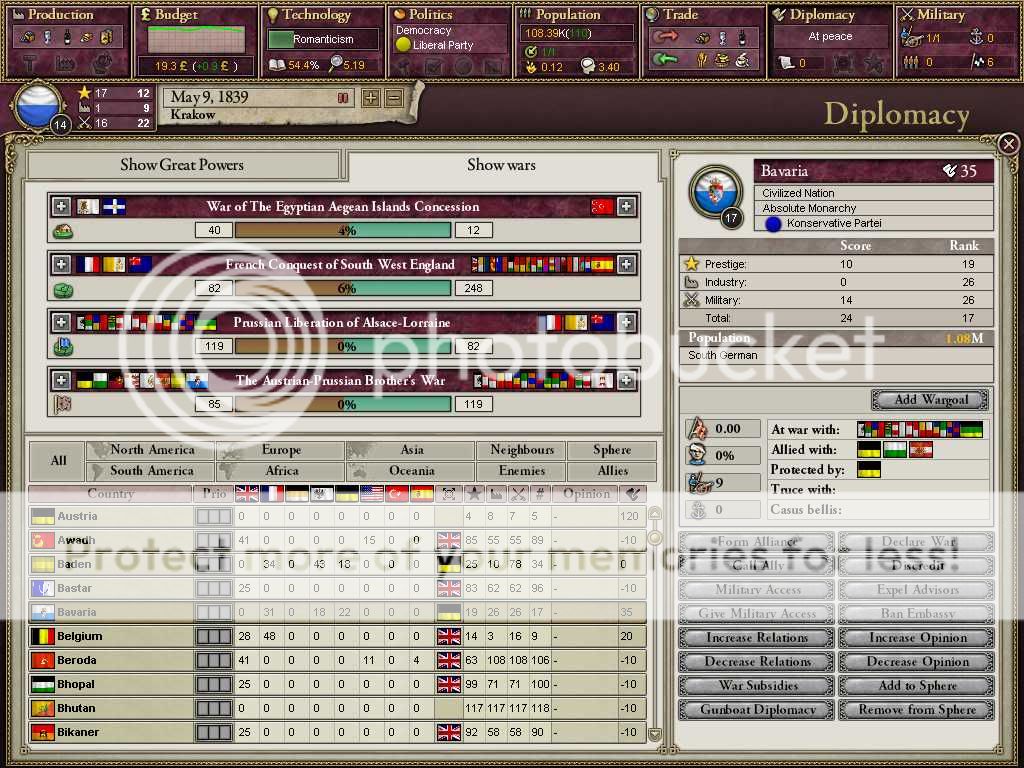Expand attackers in Egyptian Aegean Islands war

tap(62, 207)
